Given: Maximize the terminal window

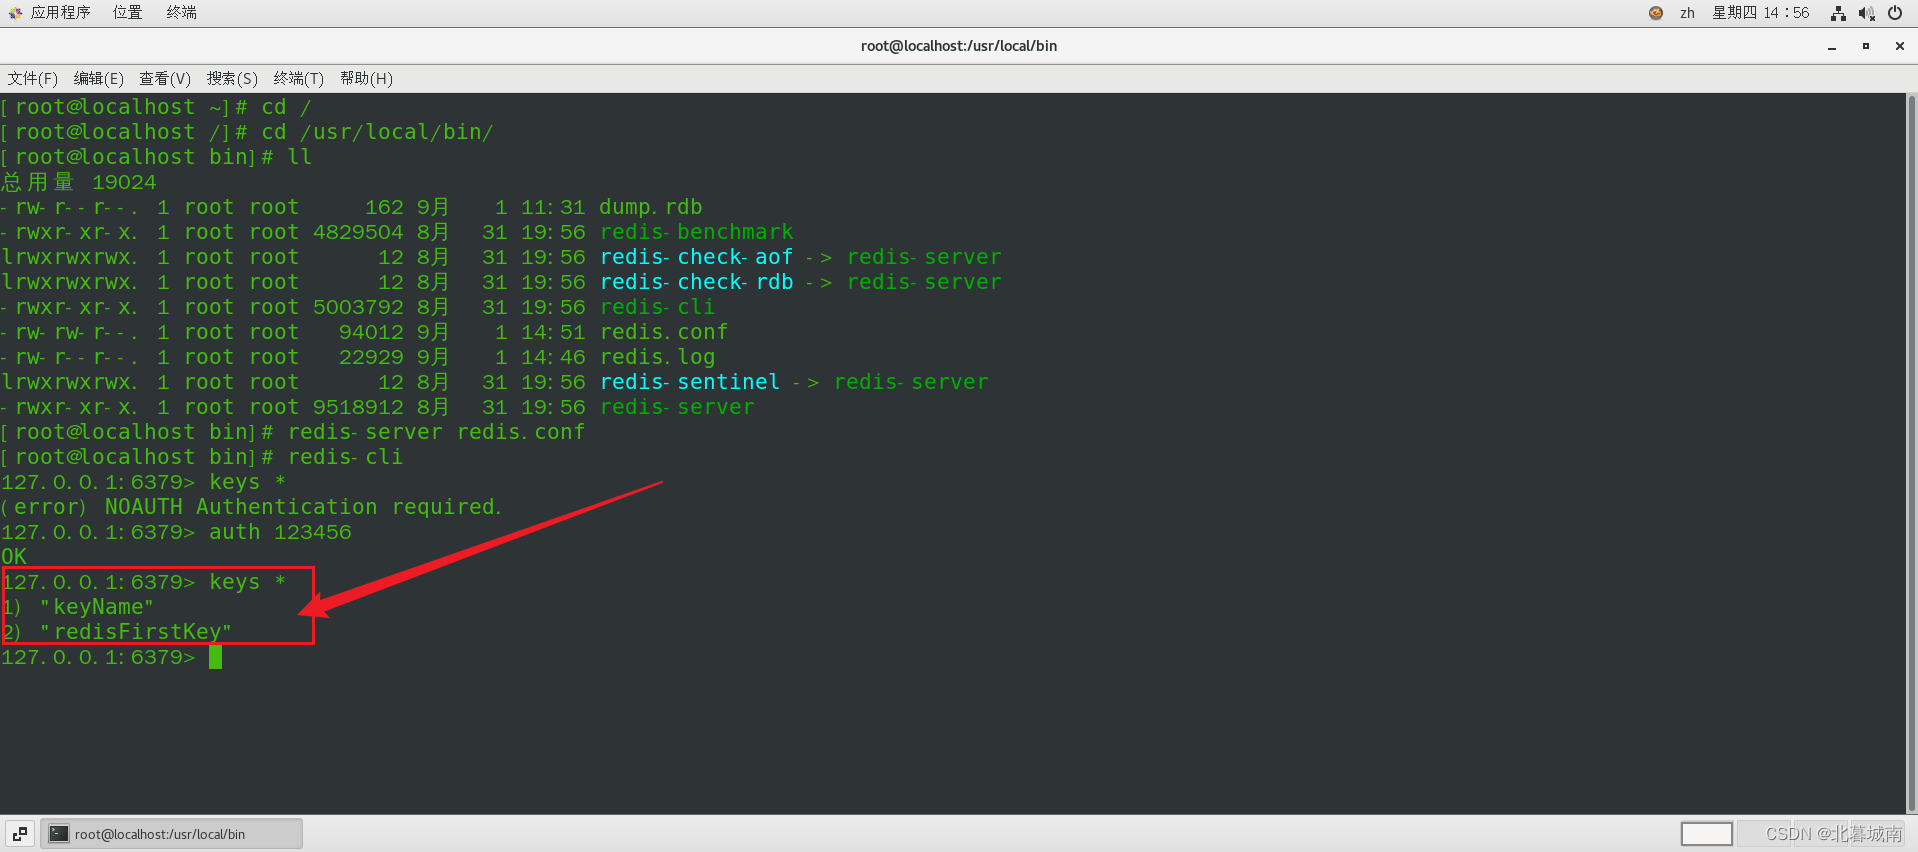Looking at the screenshot, I should 1866,46.
